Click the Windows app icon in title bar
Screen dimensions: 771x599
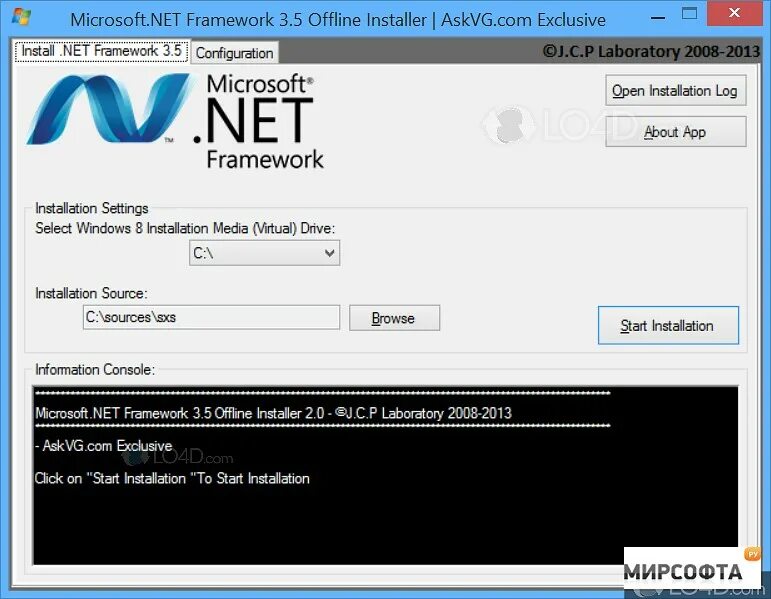21,17
